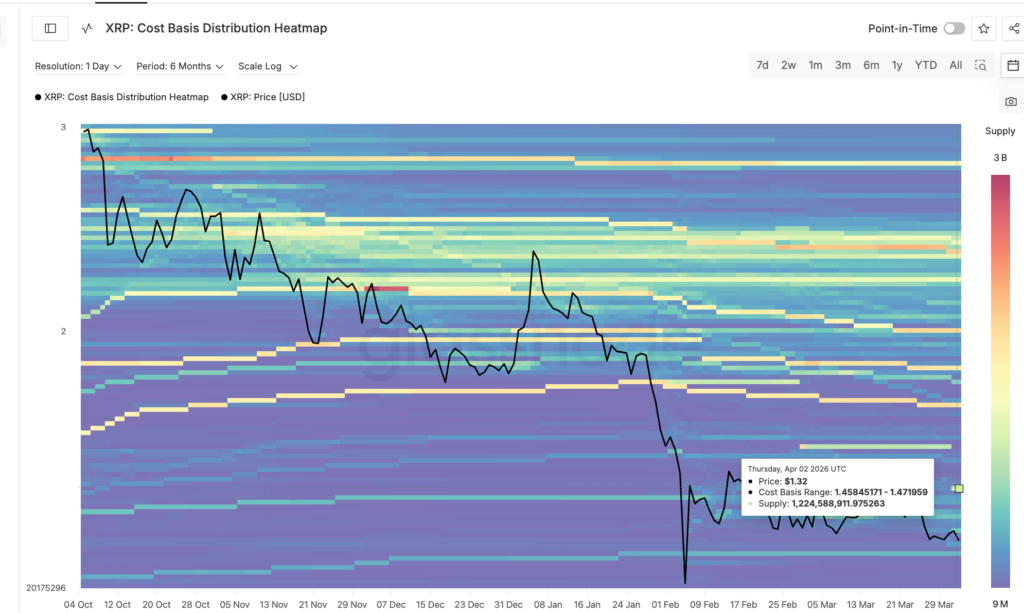Take a chart screenshot with camera icon
The height and width of the screenshot is (613, 1024).
coord(1011,102)
